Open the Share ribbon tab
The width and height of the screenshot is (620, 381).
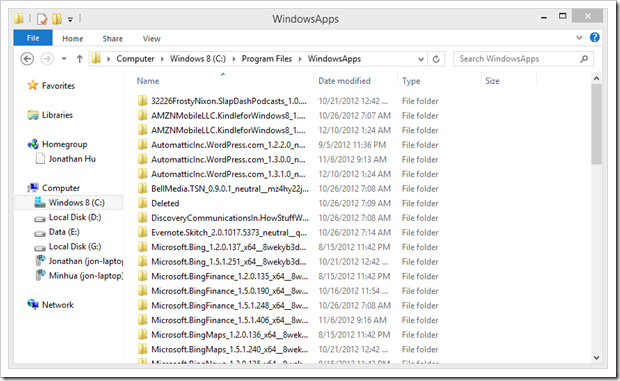click(113, 39)
